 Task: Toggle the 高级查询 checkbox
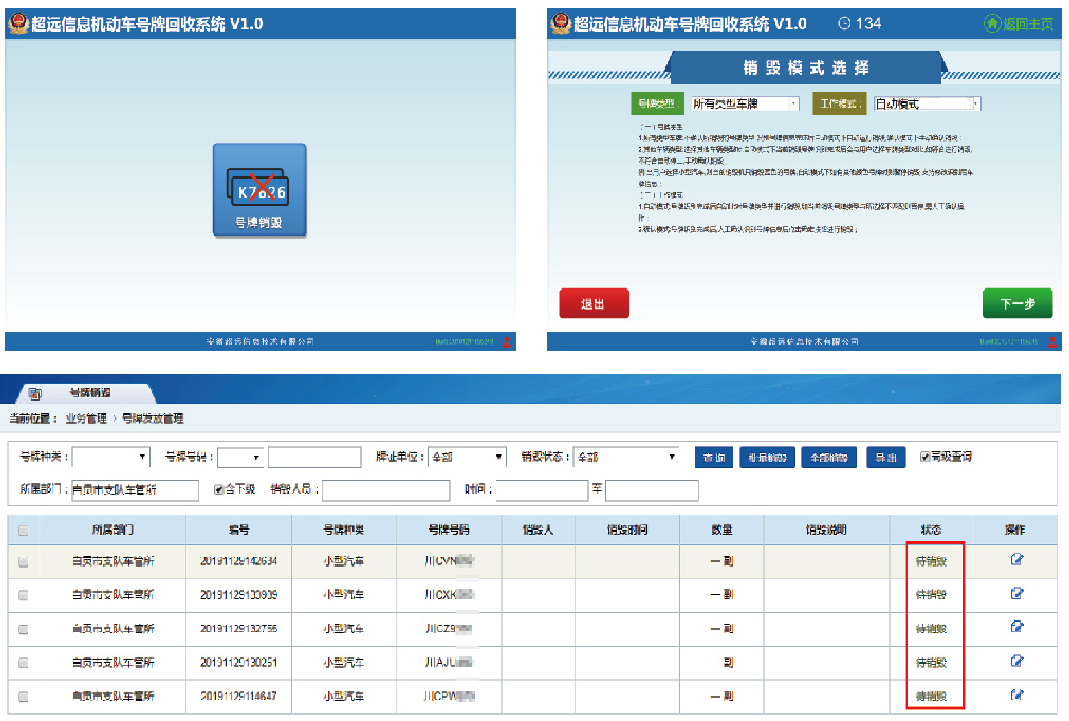[x=925, y=457]
